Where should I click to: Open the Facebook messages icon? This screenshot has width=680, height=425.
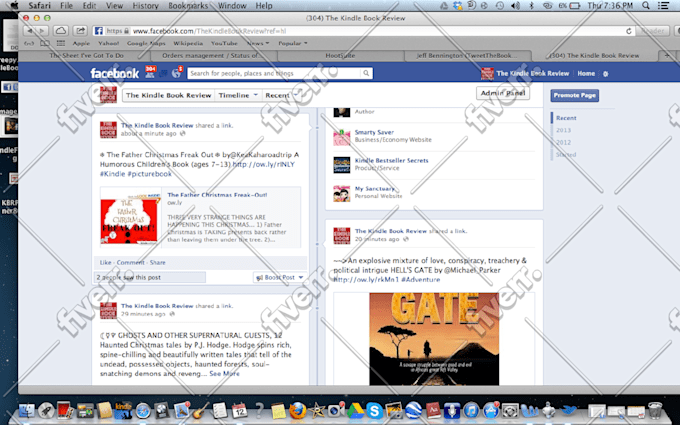click(x=163, y=74)
